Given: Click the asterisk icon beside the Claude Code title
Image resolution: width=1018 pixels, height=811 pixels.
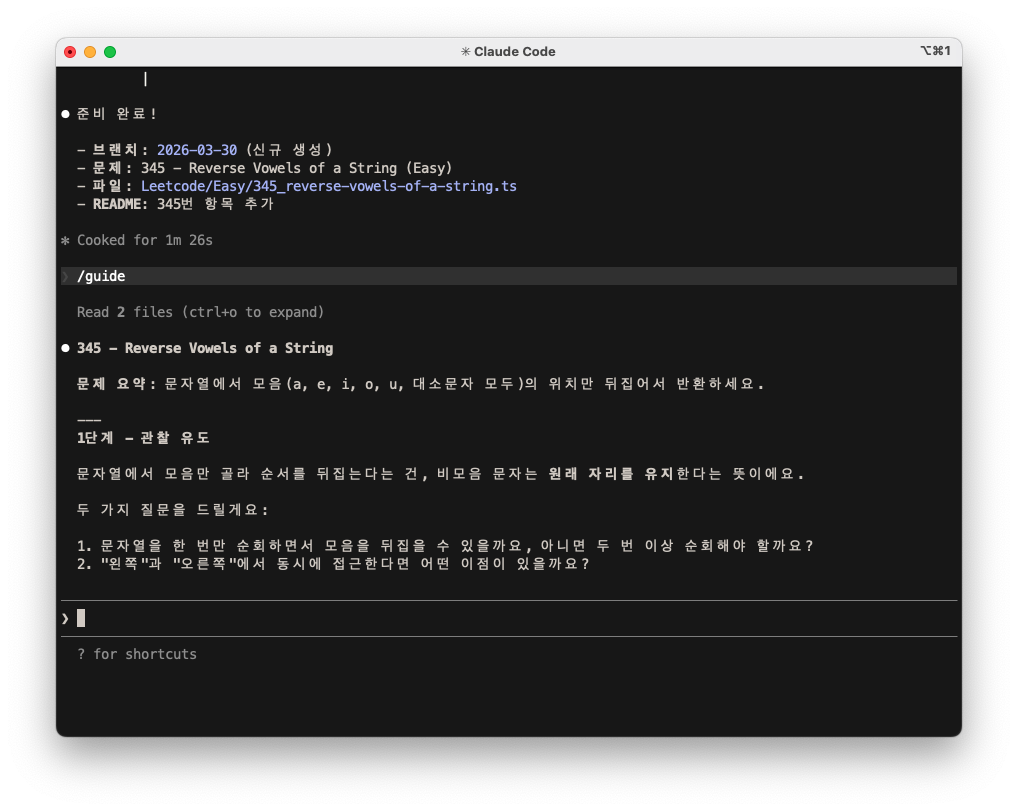Looking at the screenshot, I should tap(465, 52).
